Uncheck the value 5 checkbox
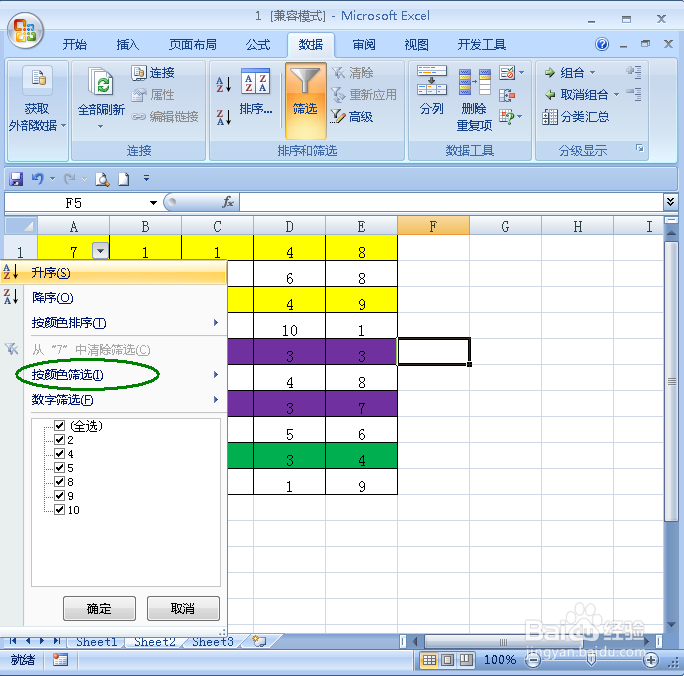Viewport: 684px width, 676px height. point(59,468)
